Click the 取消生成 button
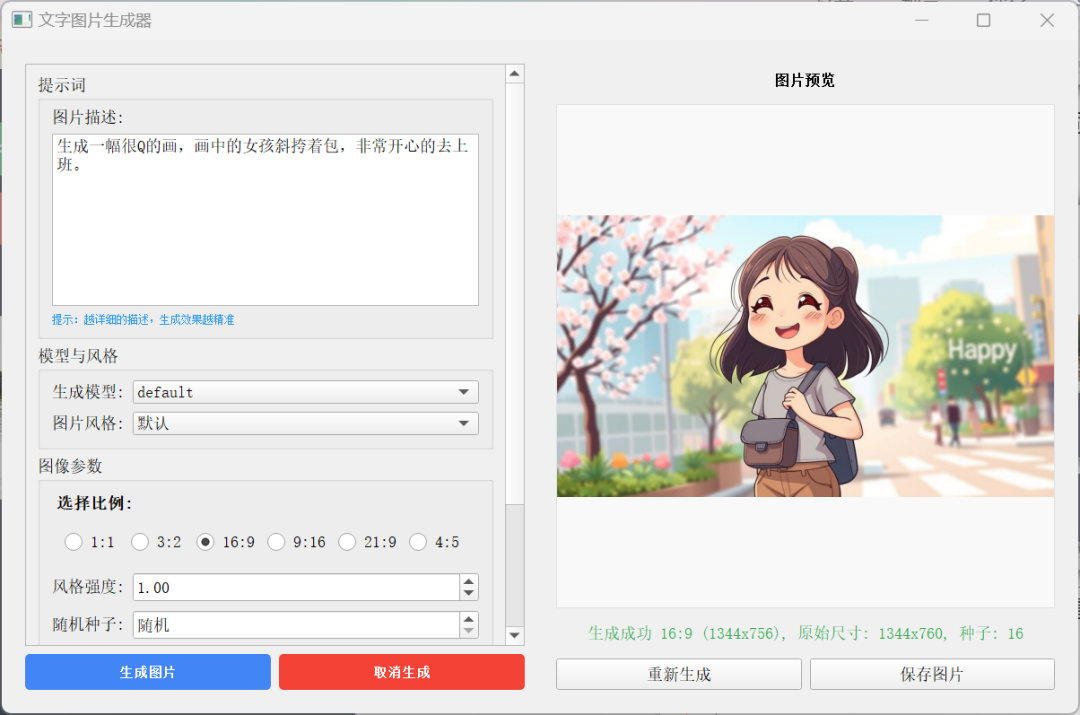Screen dimensions: 1080x715 [x=402, y=672]
